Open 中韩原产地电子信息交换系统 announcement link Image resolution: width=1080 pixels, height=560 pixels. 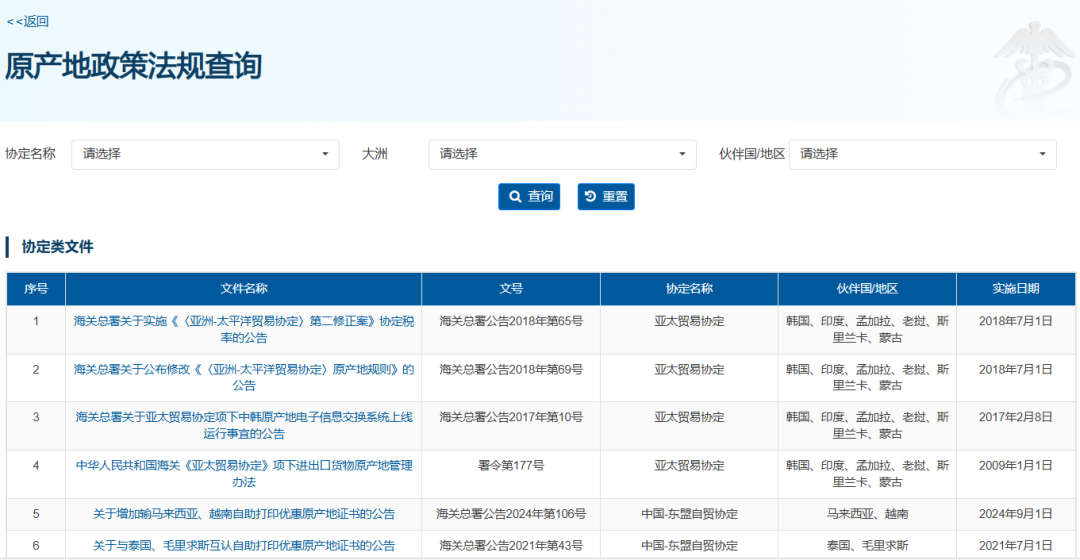(244, 426)
